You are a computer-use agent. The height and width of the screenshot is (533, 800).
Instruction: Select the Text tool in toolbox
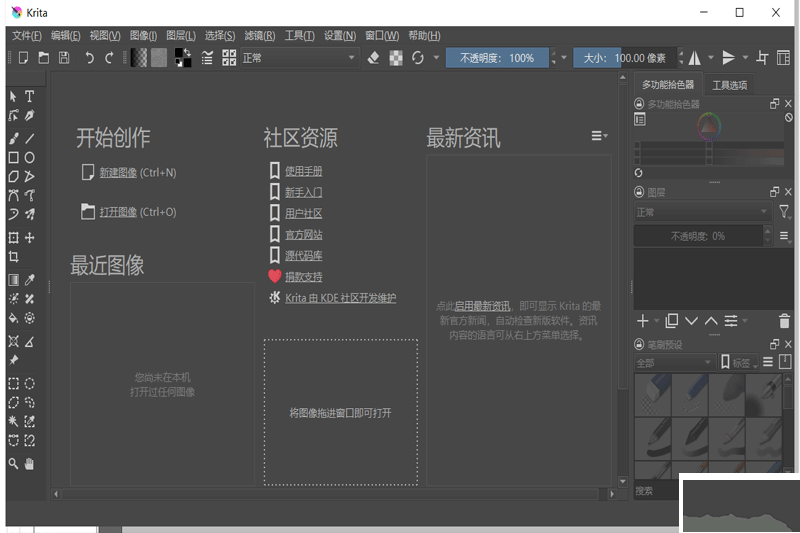[30, 96]
